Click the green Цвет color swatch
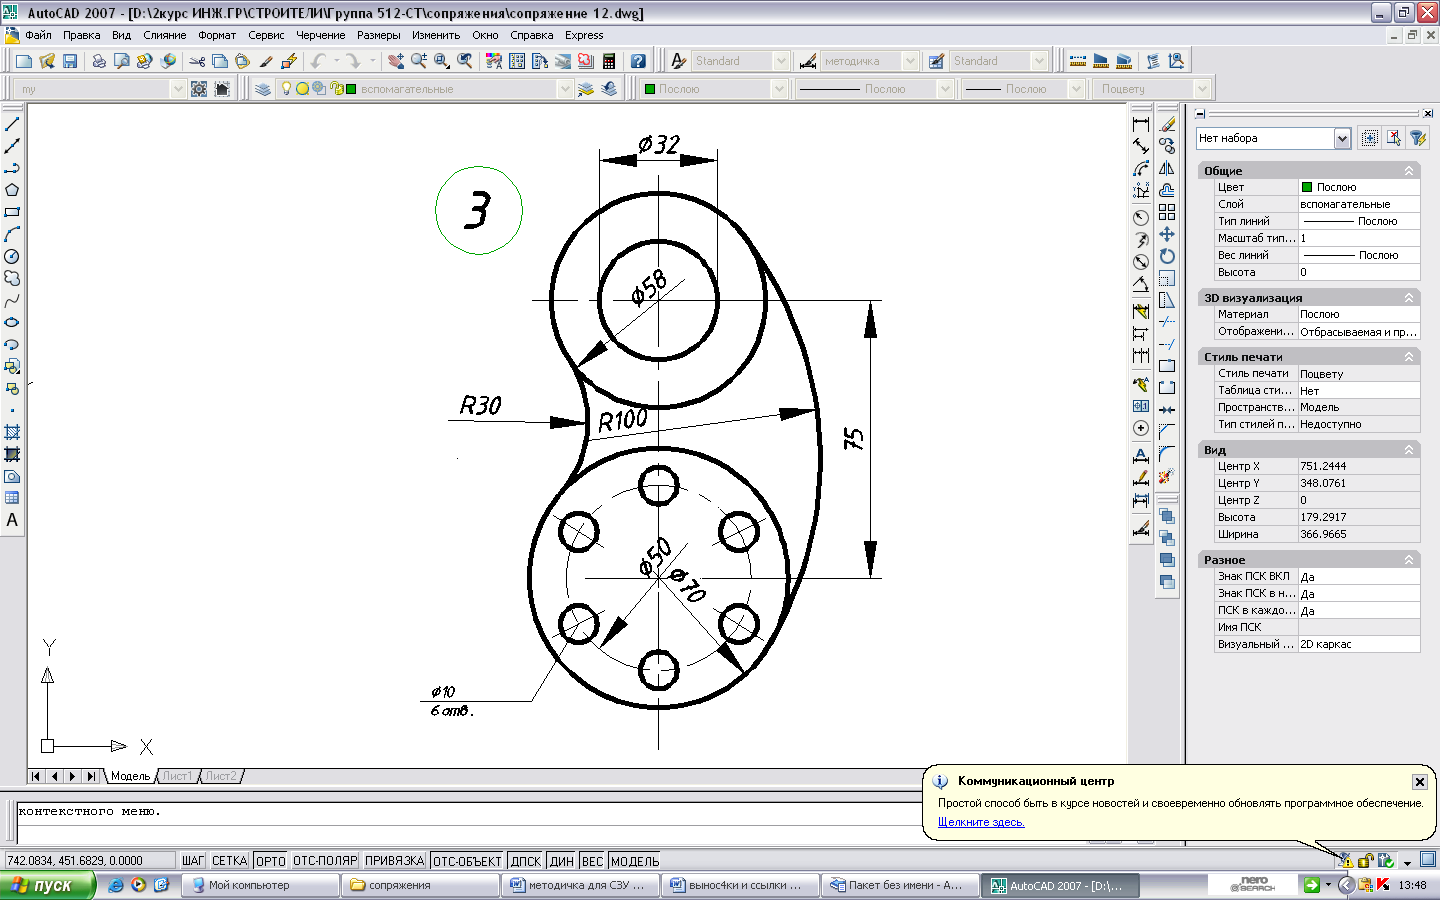 coord(1307,187)
